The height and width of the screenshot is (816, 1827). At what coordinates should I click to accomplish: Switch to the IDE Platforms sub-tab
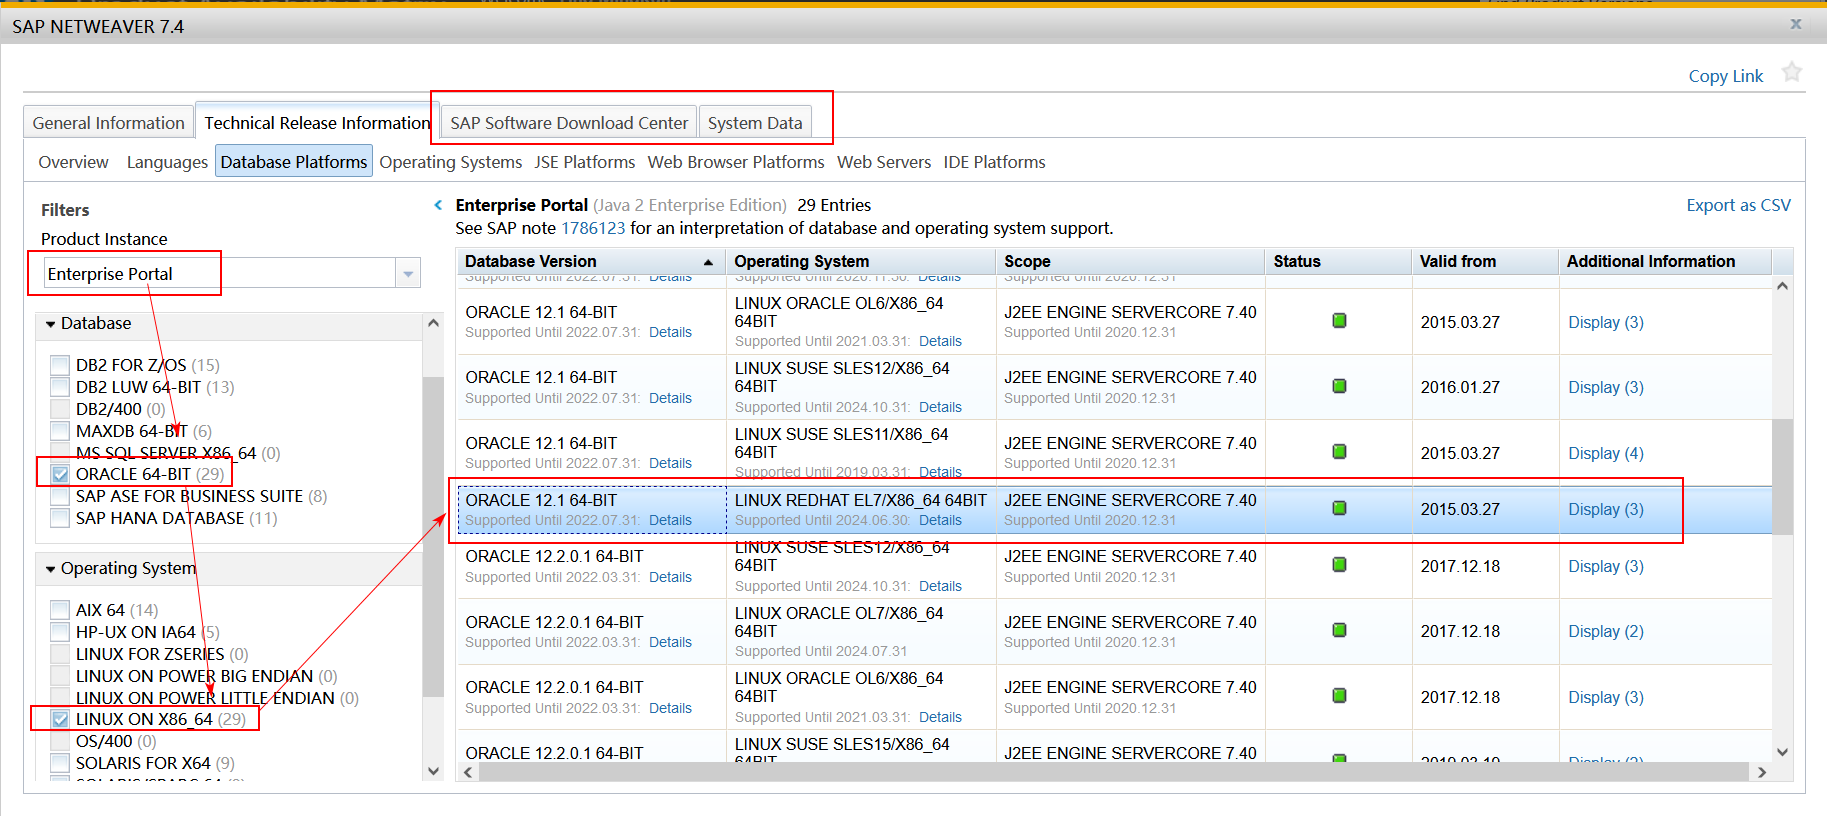994,162
